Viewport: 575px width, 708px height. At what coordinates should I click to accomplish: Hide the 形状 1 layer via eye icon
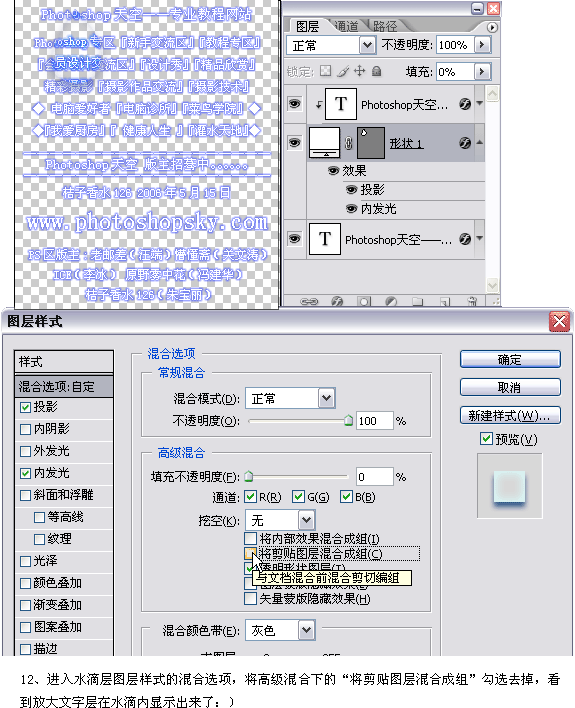[x=295, y=143]
